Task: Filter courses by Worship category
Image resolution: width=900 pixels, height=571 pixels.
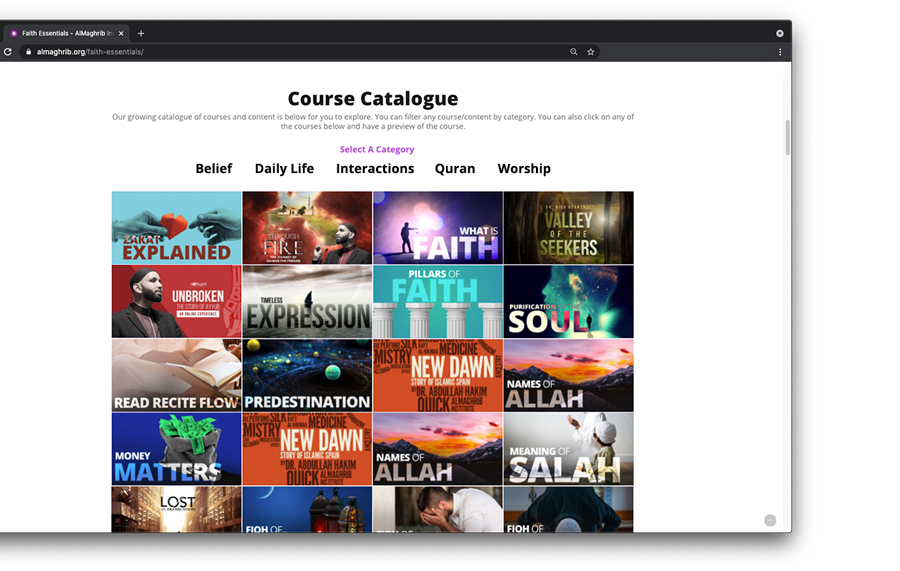Action: tap(524, 169)
